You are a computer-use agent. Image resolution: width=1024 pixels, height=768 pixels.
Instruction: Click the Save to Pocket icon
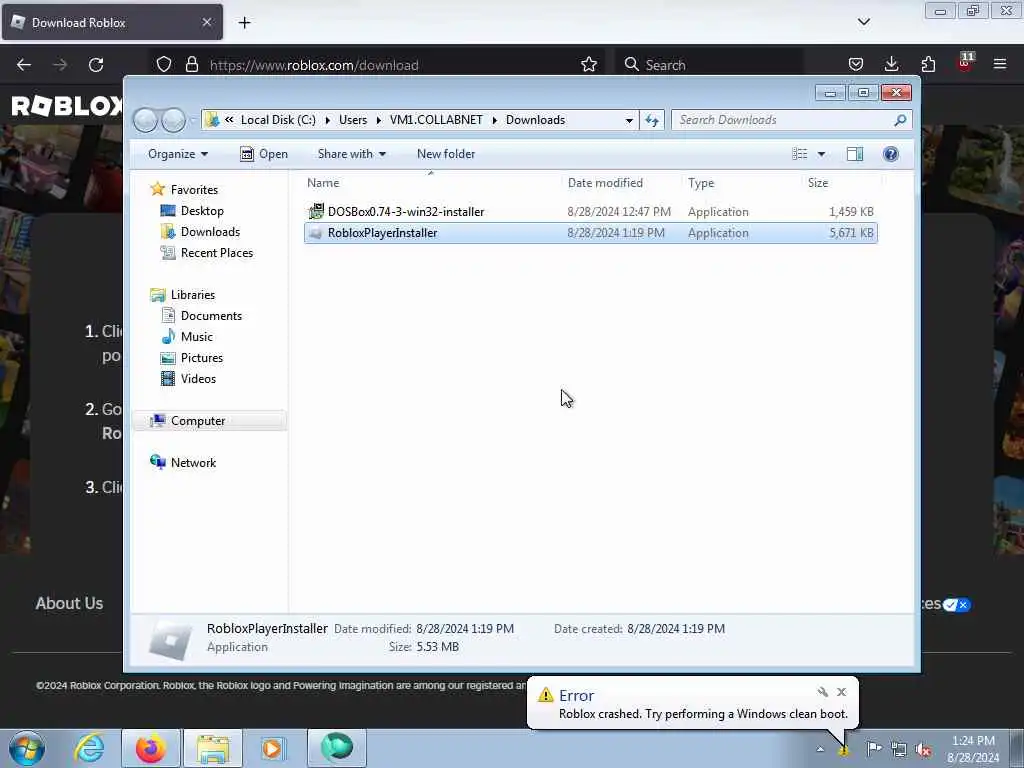856,64
